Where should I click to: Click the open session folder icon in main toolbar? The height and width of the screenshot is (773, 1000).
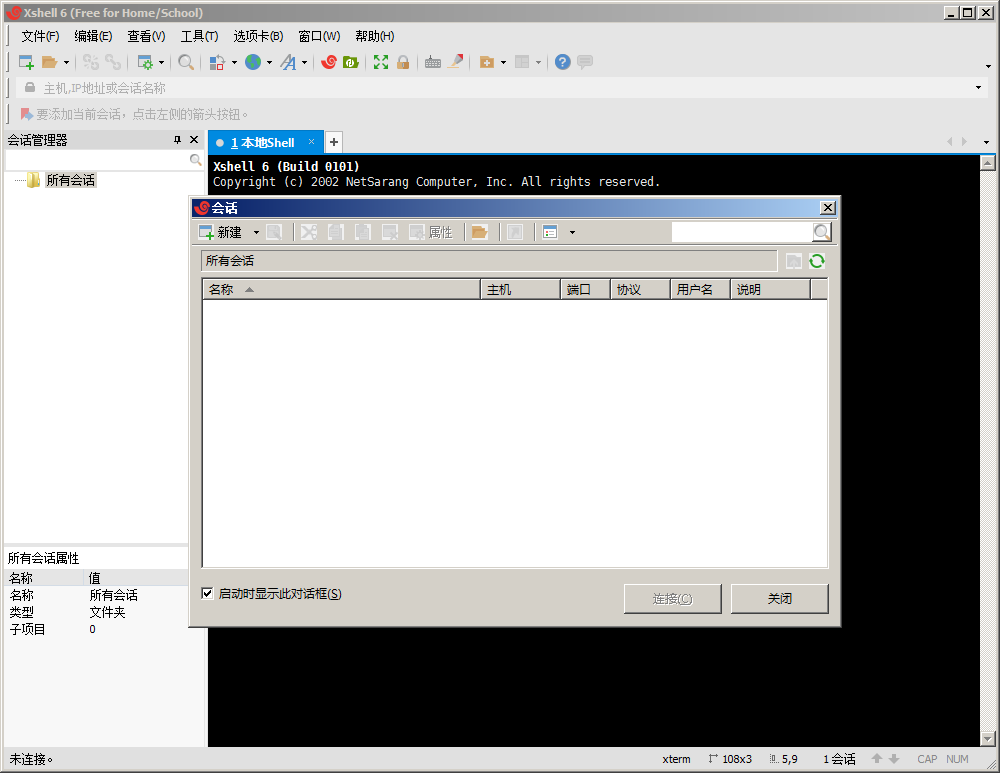pos(49,62)
